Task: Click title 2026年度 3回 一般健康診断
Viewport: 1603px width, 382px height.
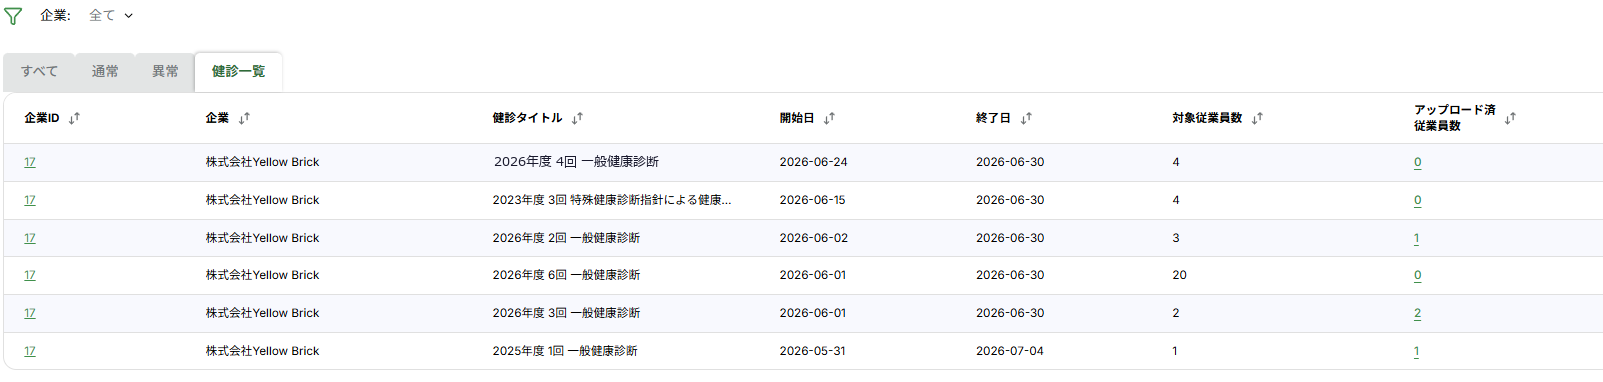Action: tap(566, 313)
